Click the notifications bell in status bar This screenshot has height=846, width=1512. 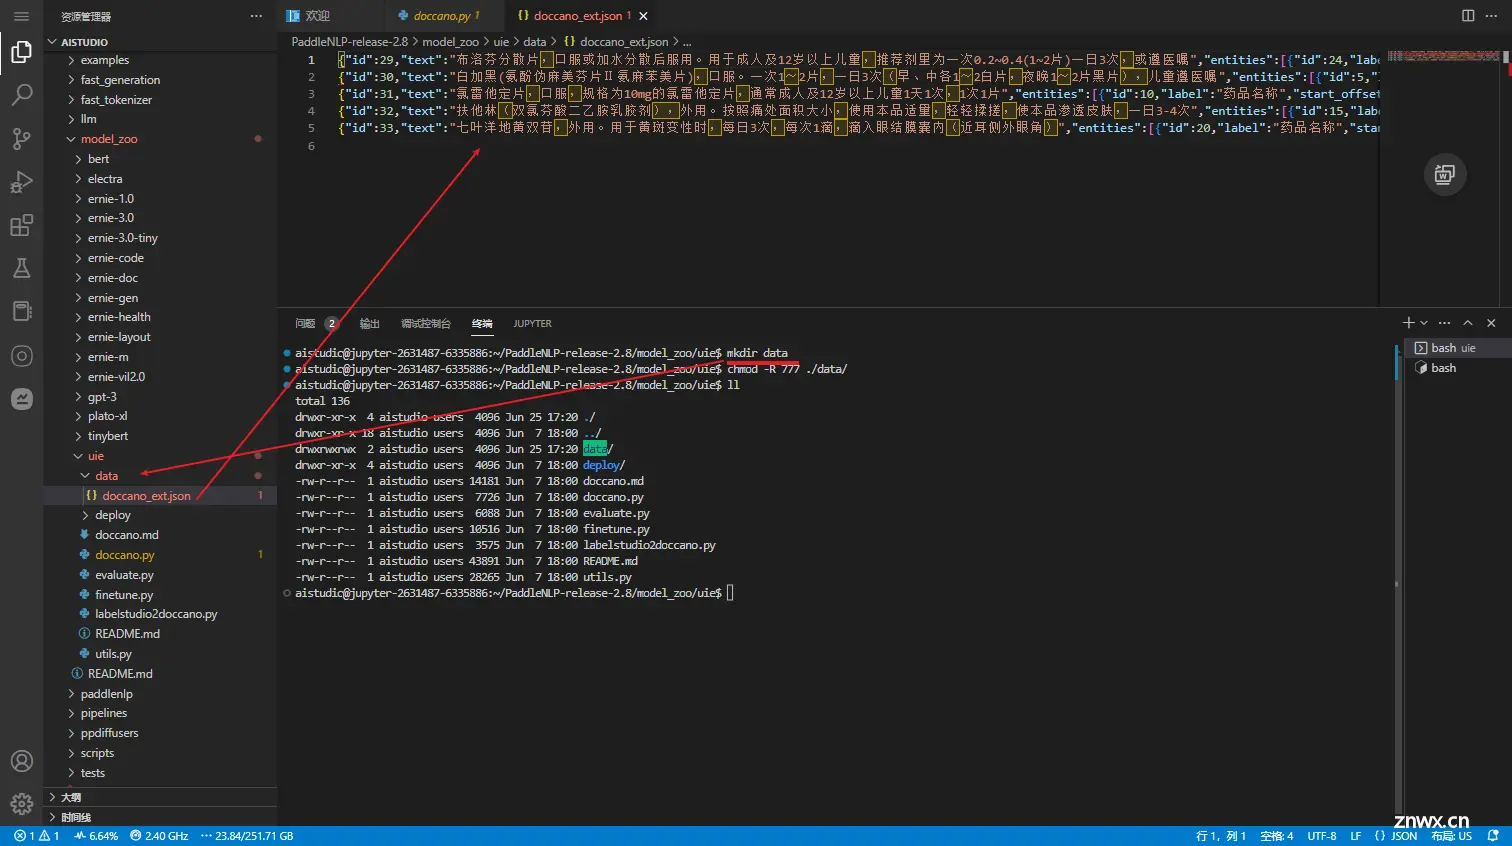click(x=1493, y=836)
